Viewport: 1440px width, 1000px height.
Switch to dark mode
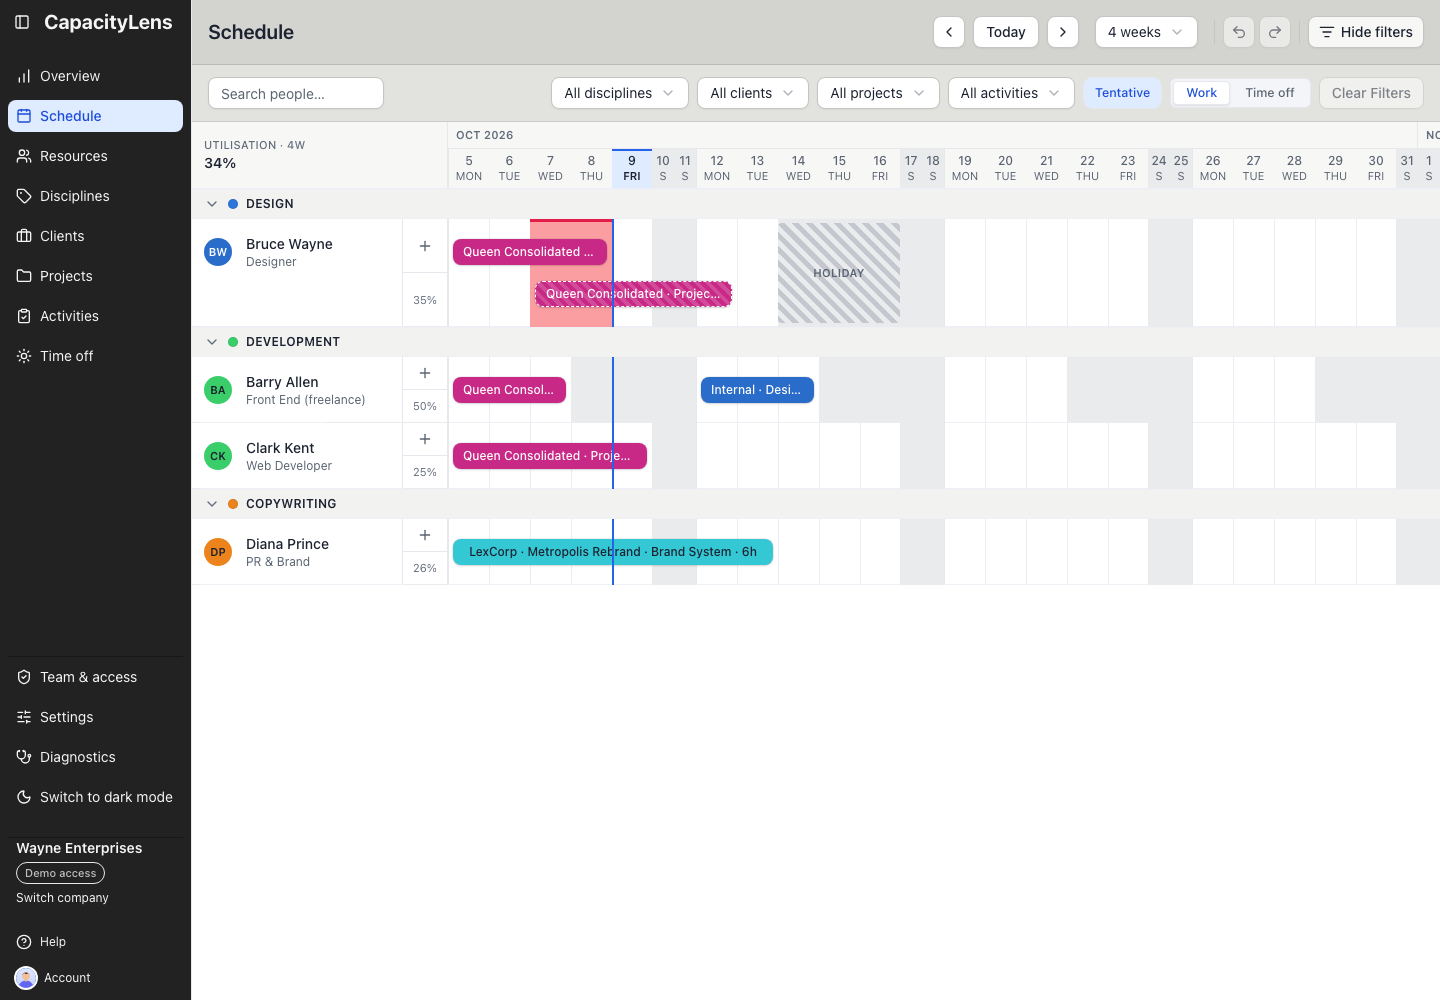tap(95, 797)
